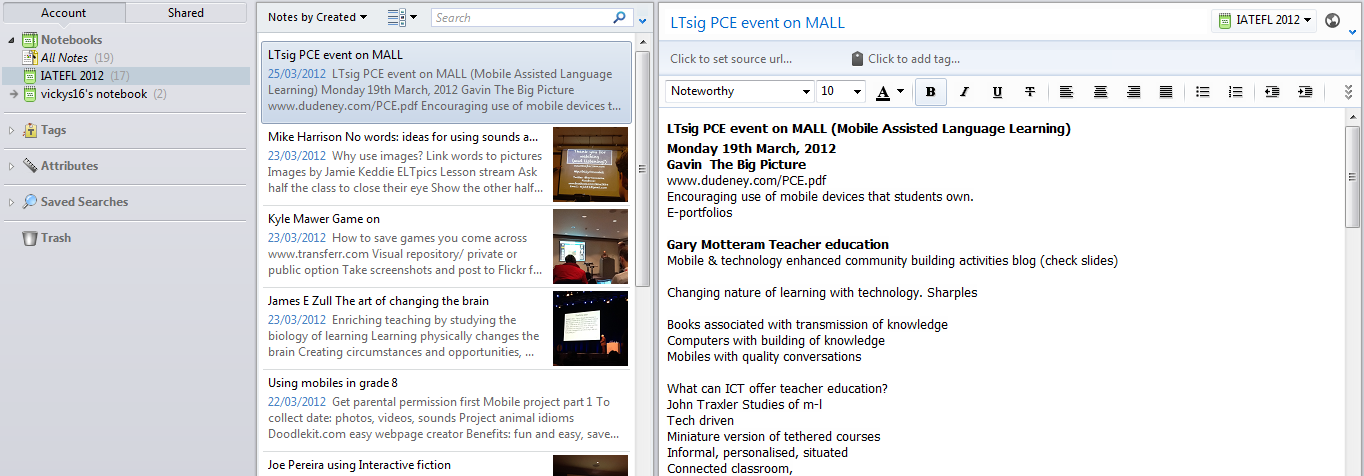Toggle italic formatting

(964, 91)
